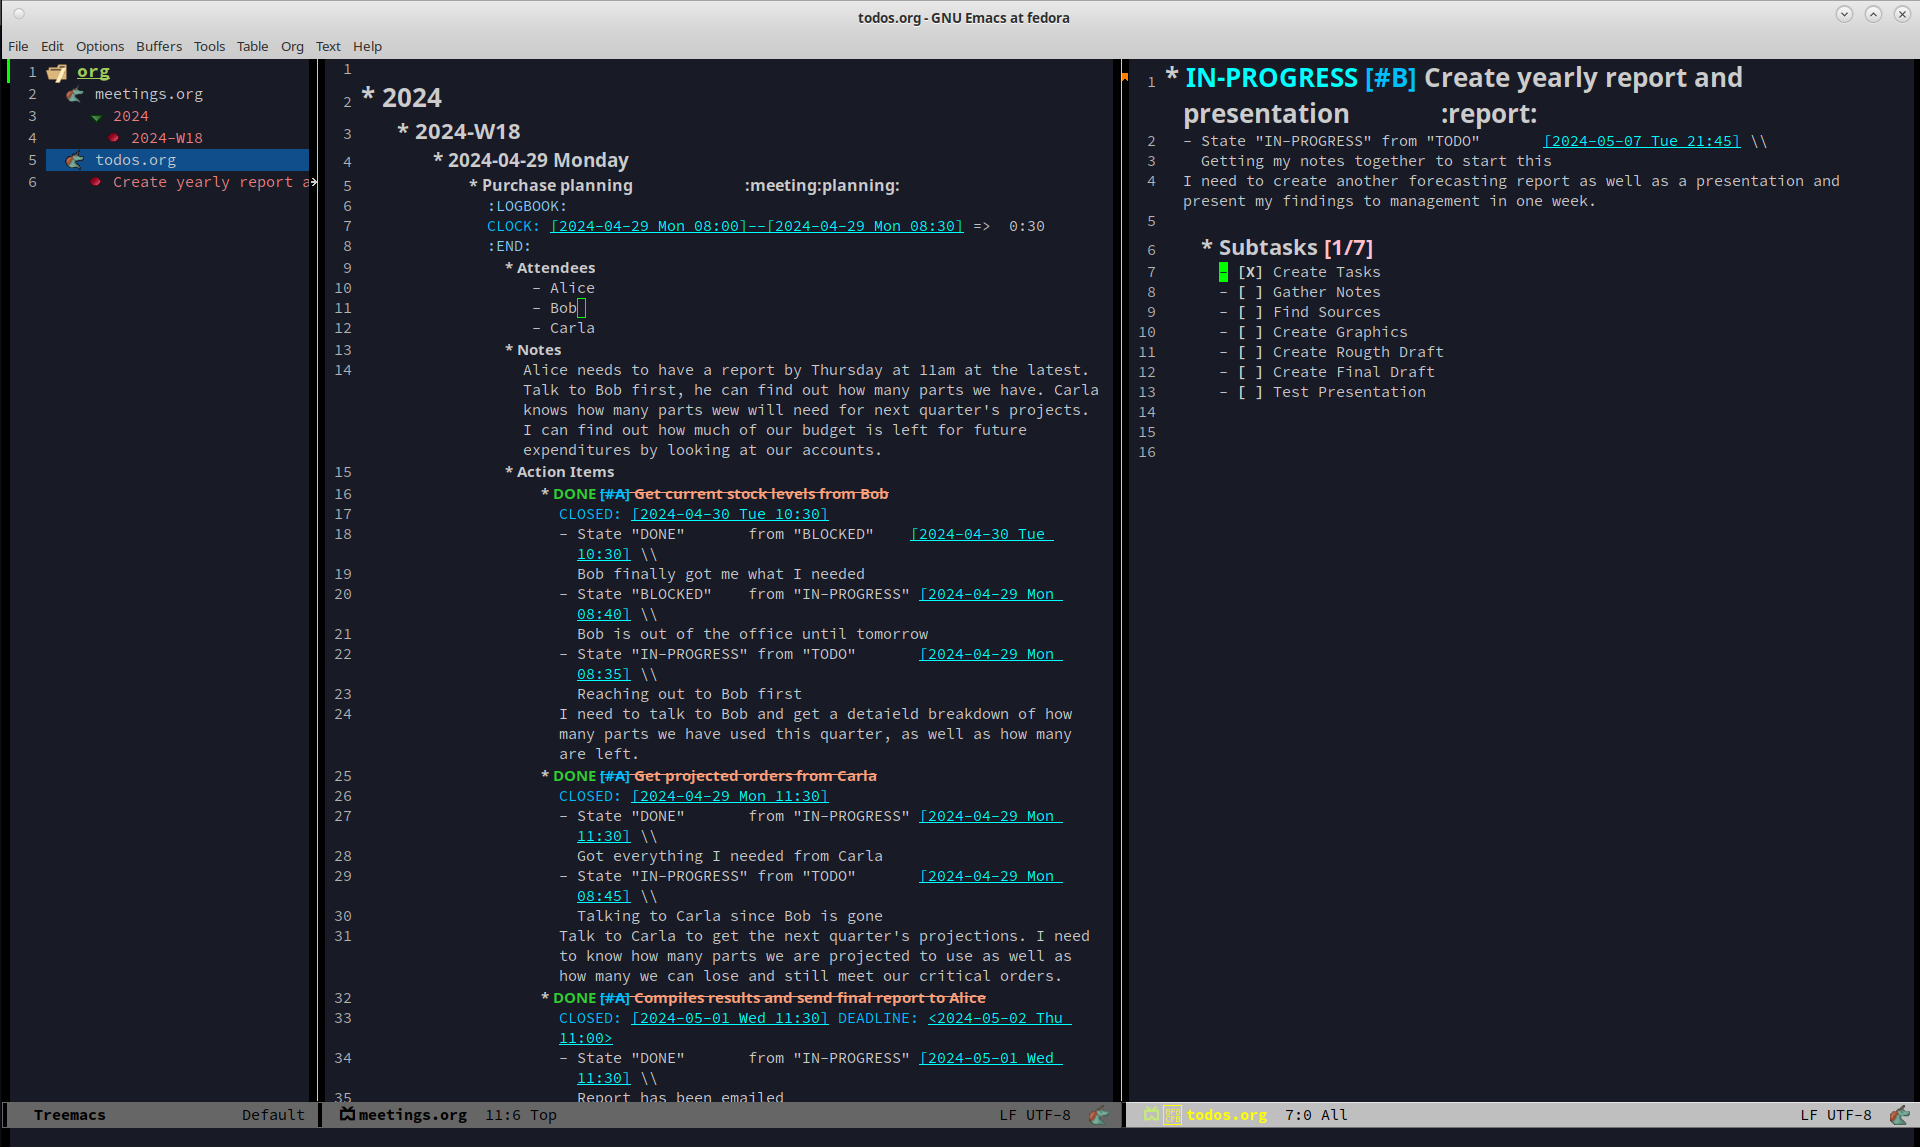Open the Org menu
The width and height of the screenshot is (1920, 1147).
(x=292, y=46)
